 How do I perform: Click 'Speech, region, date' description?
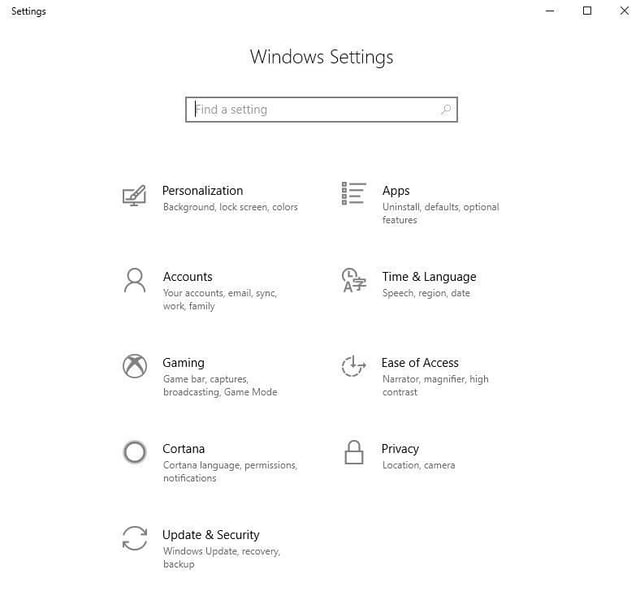coord(426,293)
